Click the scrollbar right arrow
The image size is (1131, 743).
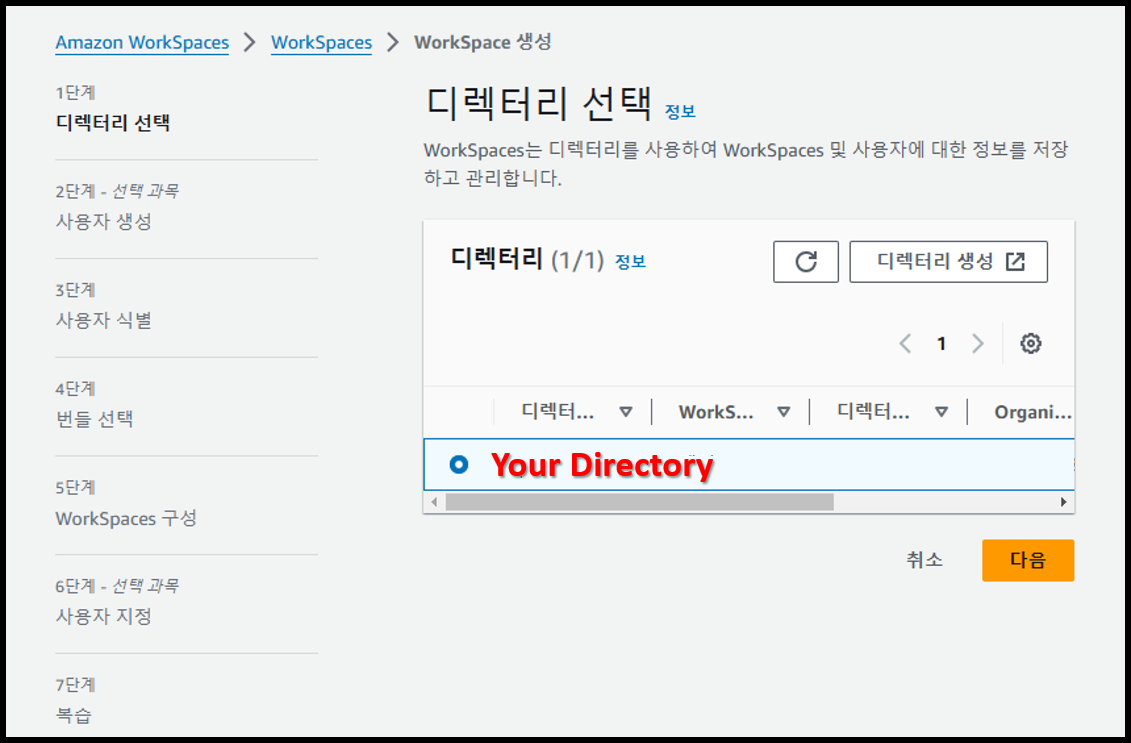(x=1063, y=501)
